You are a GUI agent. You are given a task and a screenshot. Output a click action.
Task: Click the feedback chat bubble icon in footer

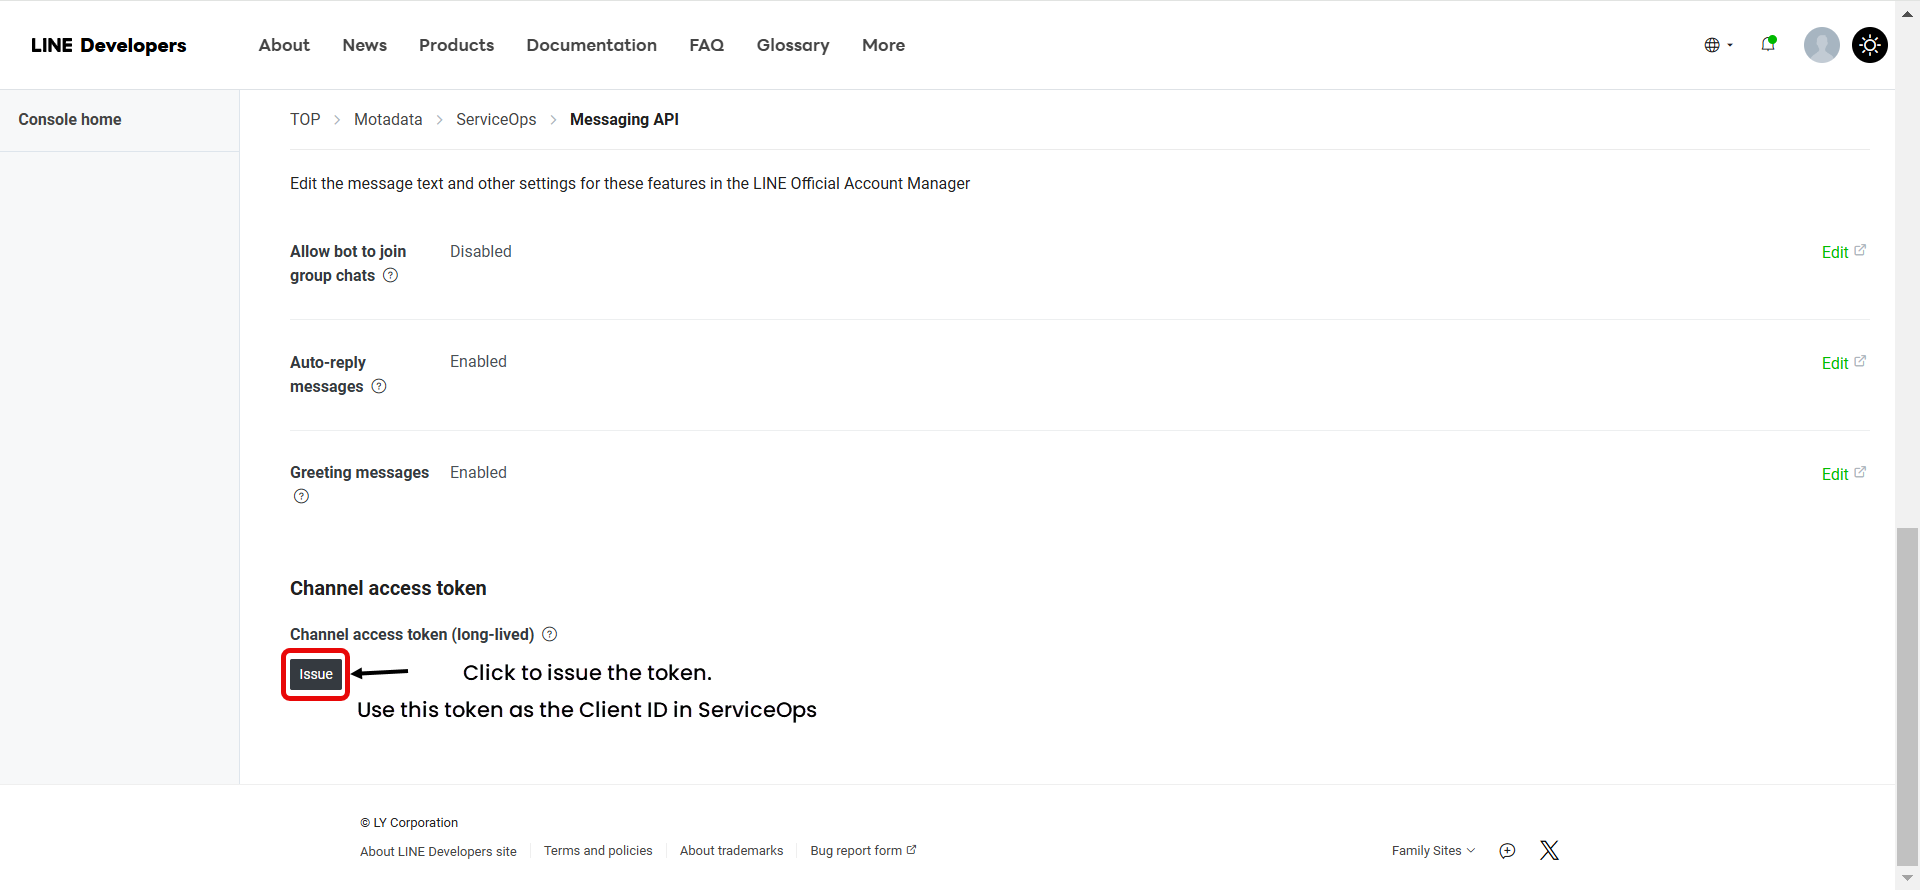tap(1507, 851)
